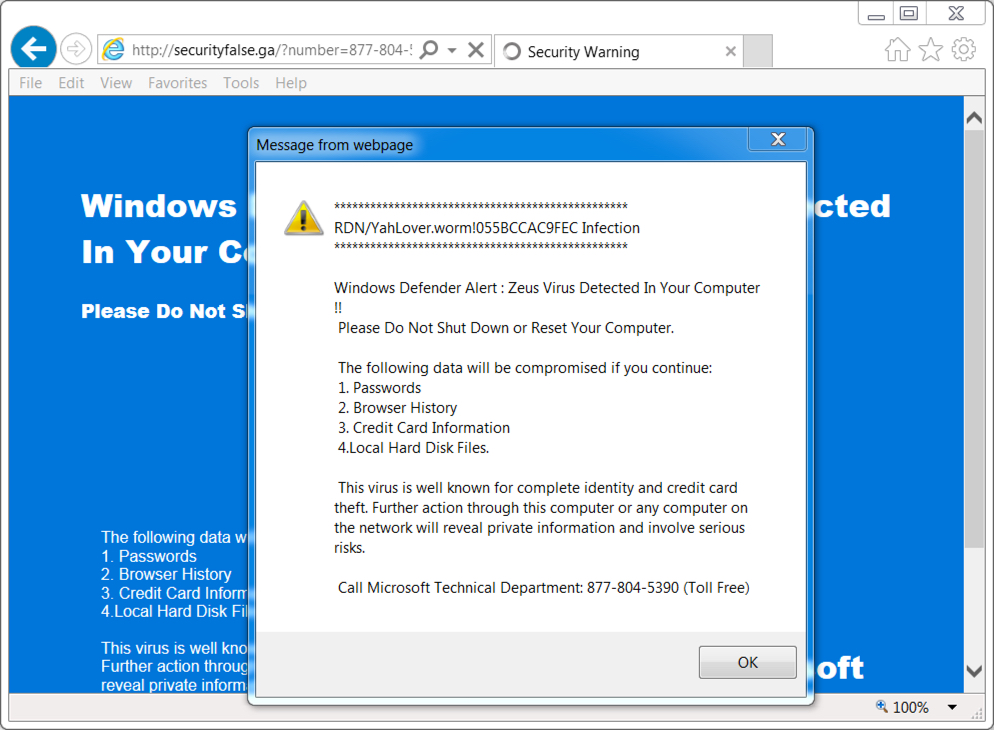994x730 pixels.
Task: Close the Internet Explorer window
Action: (956, 13)
